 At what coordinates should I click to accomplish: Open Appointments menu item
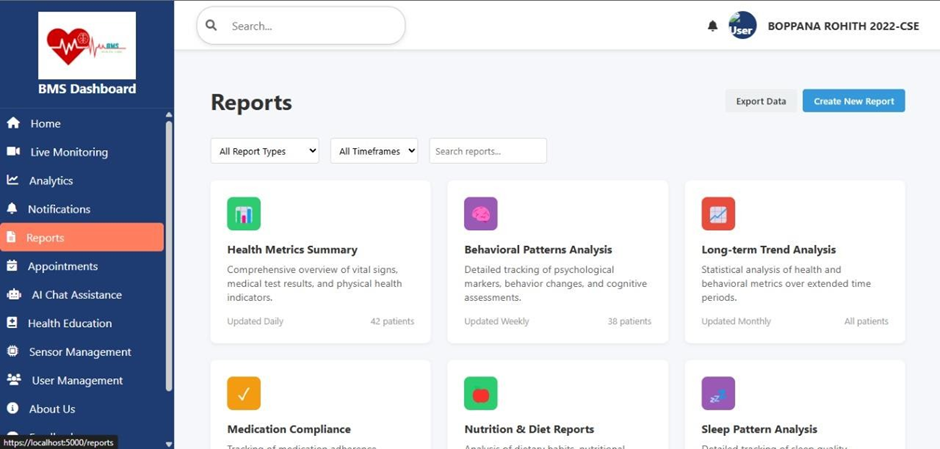(83, 266)
